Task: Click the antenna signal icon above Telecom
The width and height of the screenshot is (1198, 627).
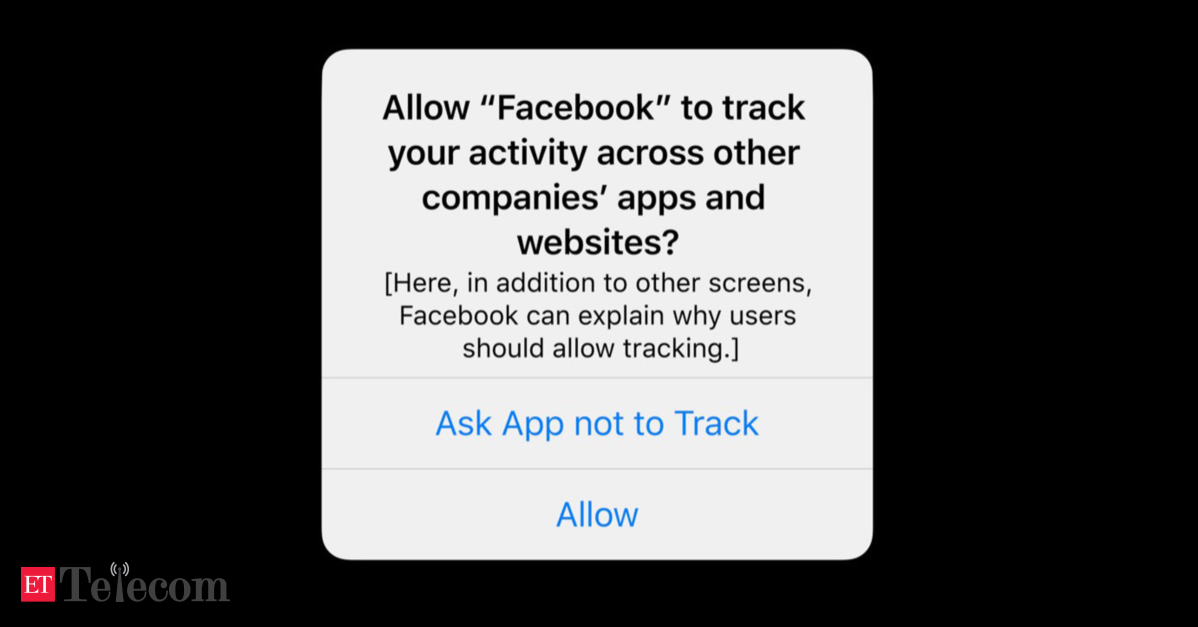Action: tap(120, 569)
